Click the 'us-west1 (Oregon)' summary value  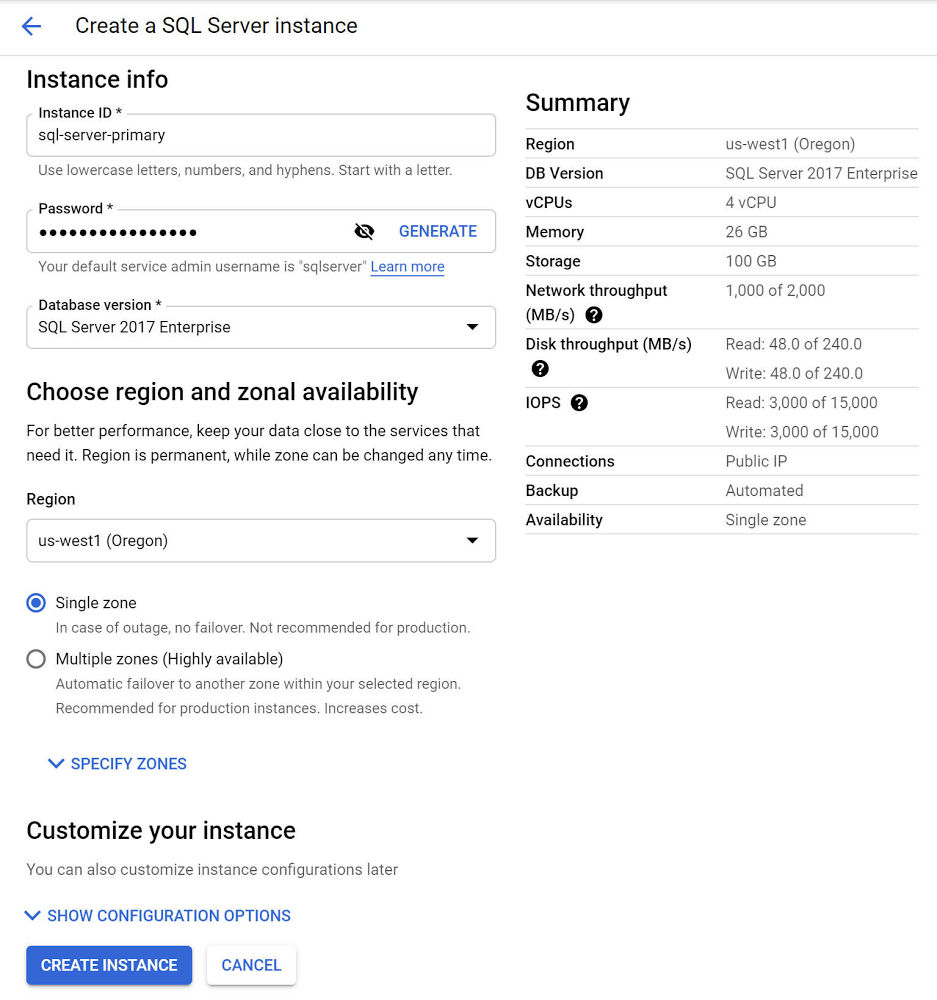(x=790, y=144)
